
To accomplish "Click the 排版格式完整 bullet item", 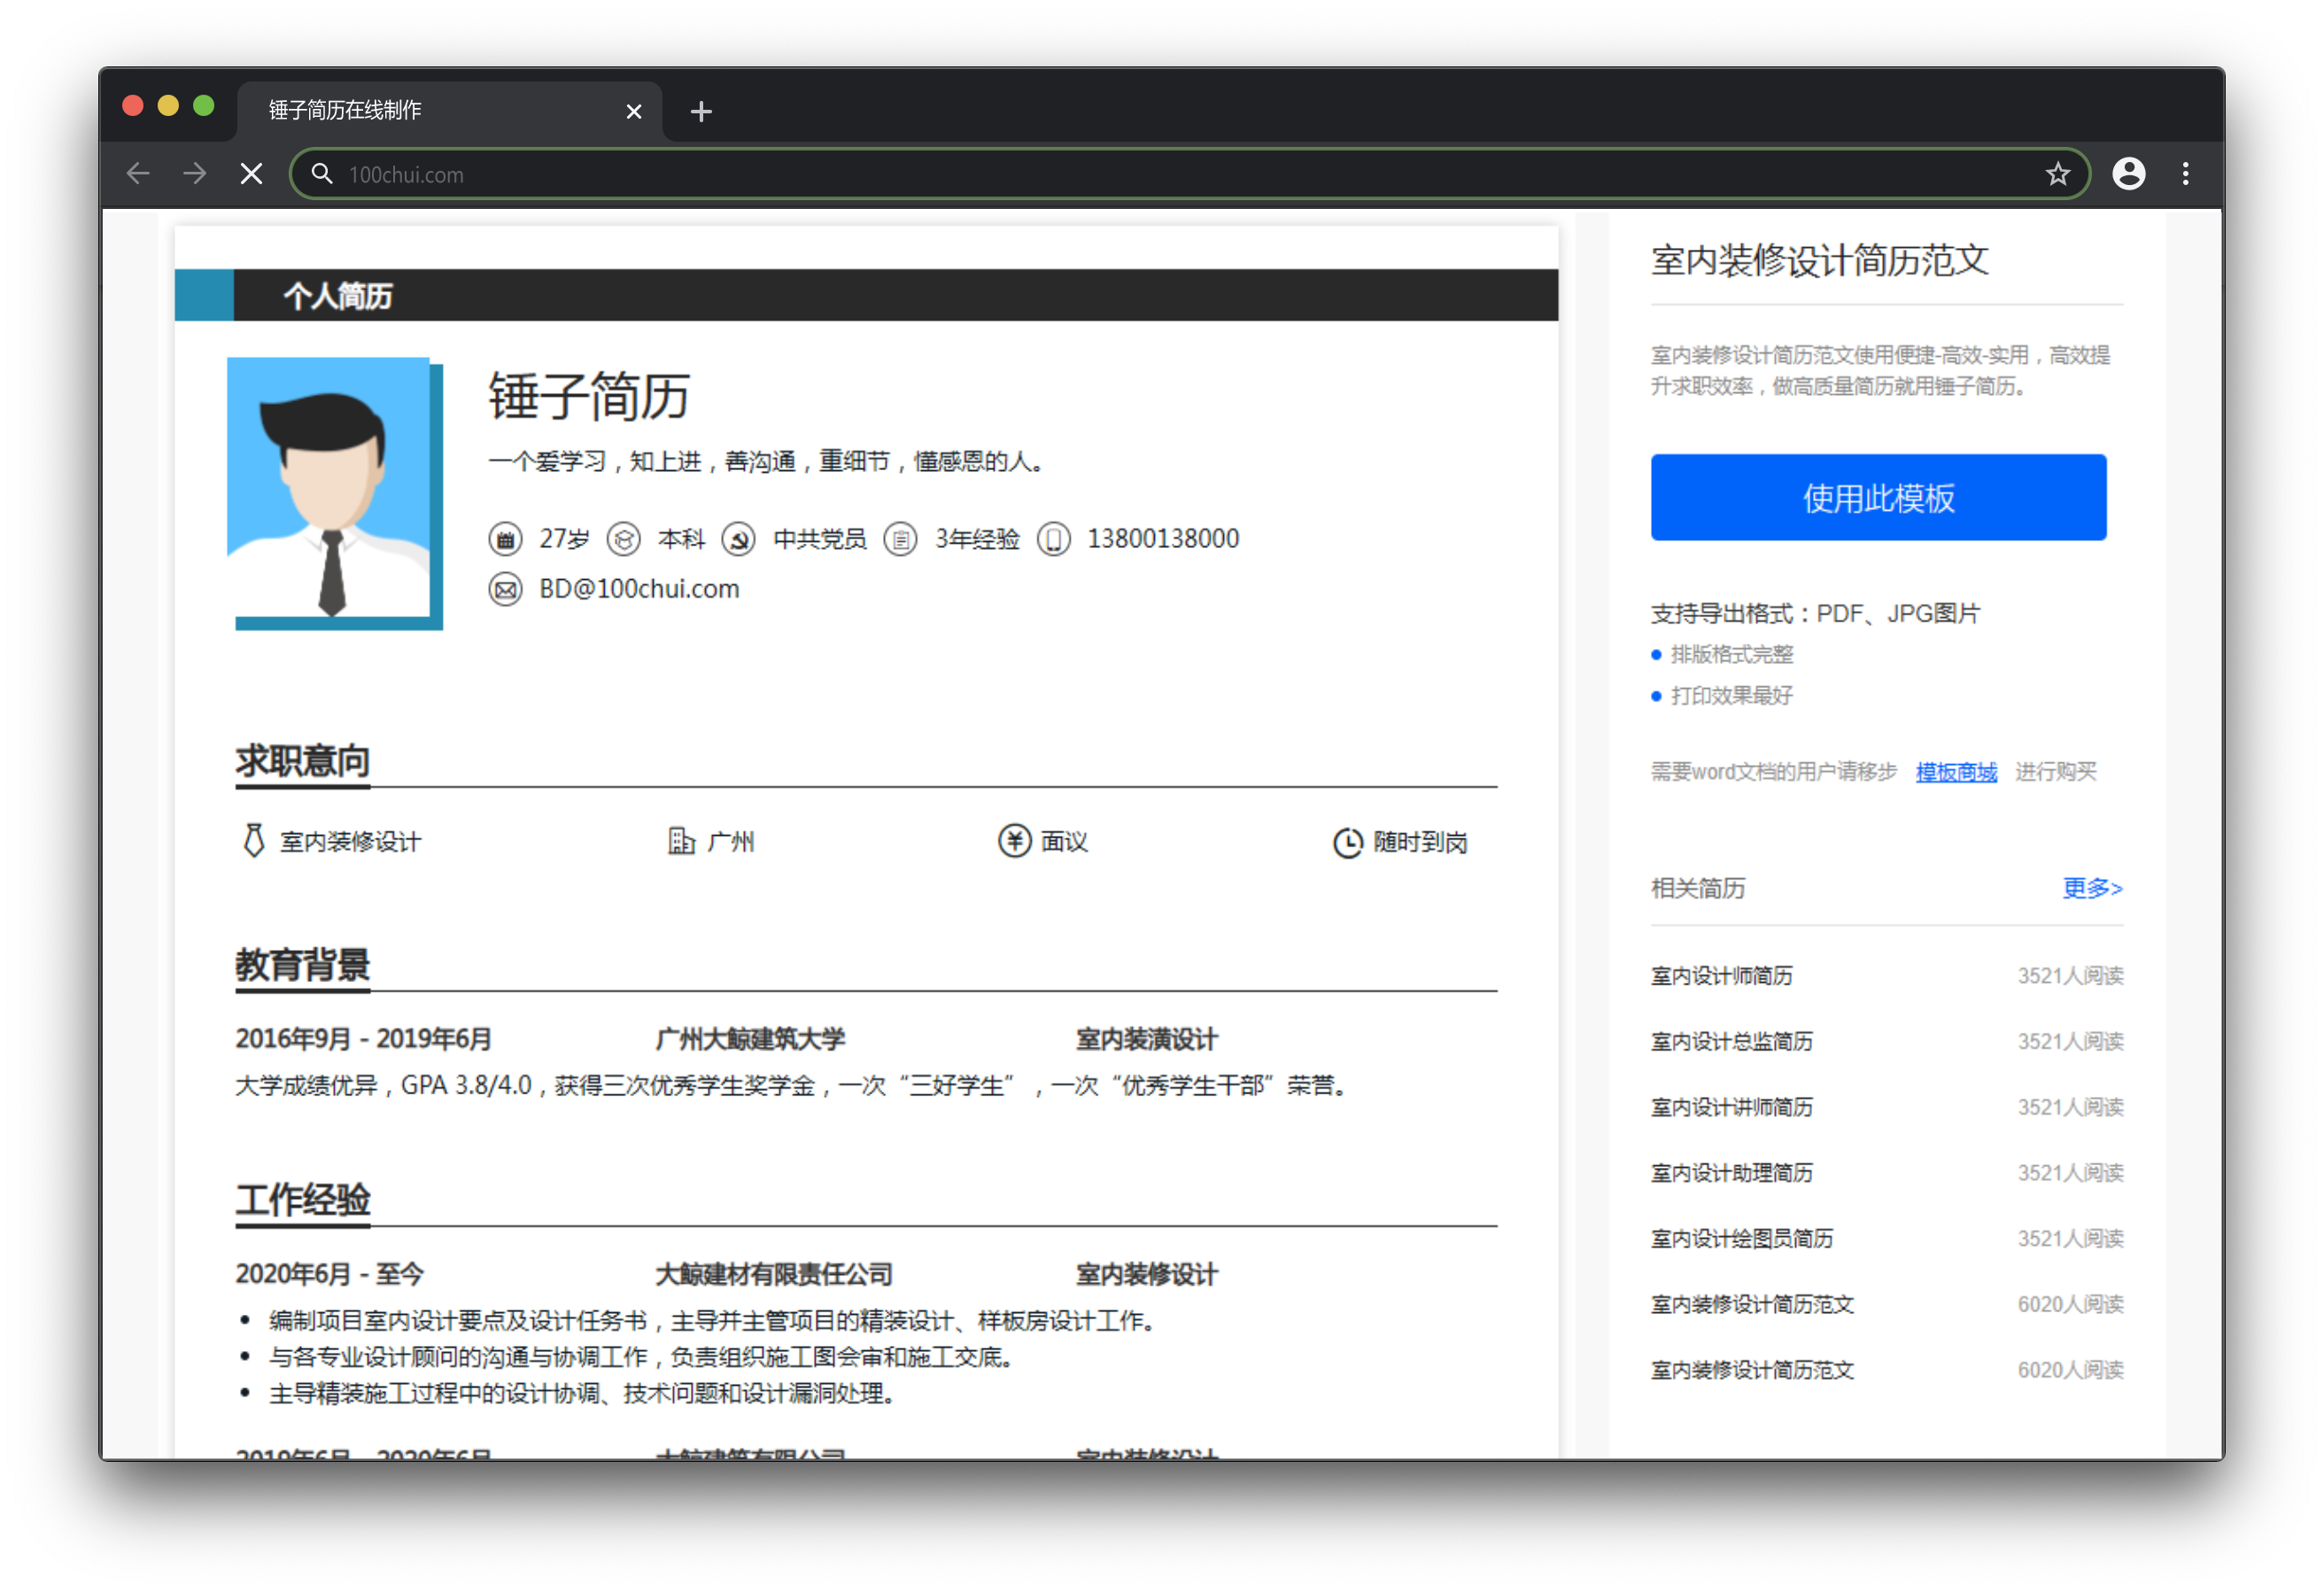I will [1731, 654].
